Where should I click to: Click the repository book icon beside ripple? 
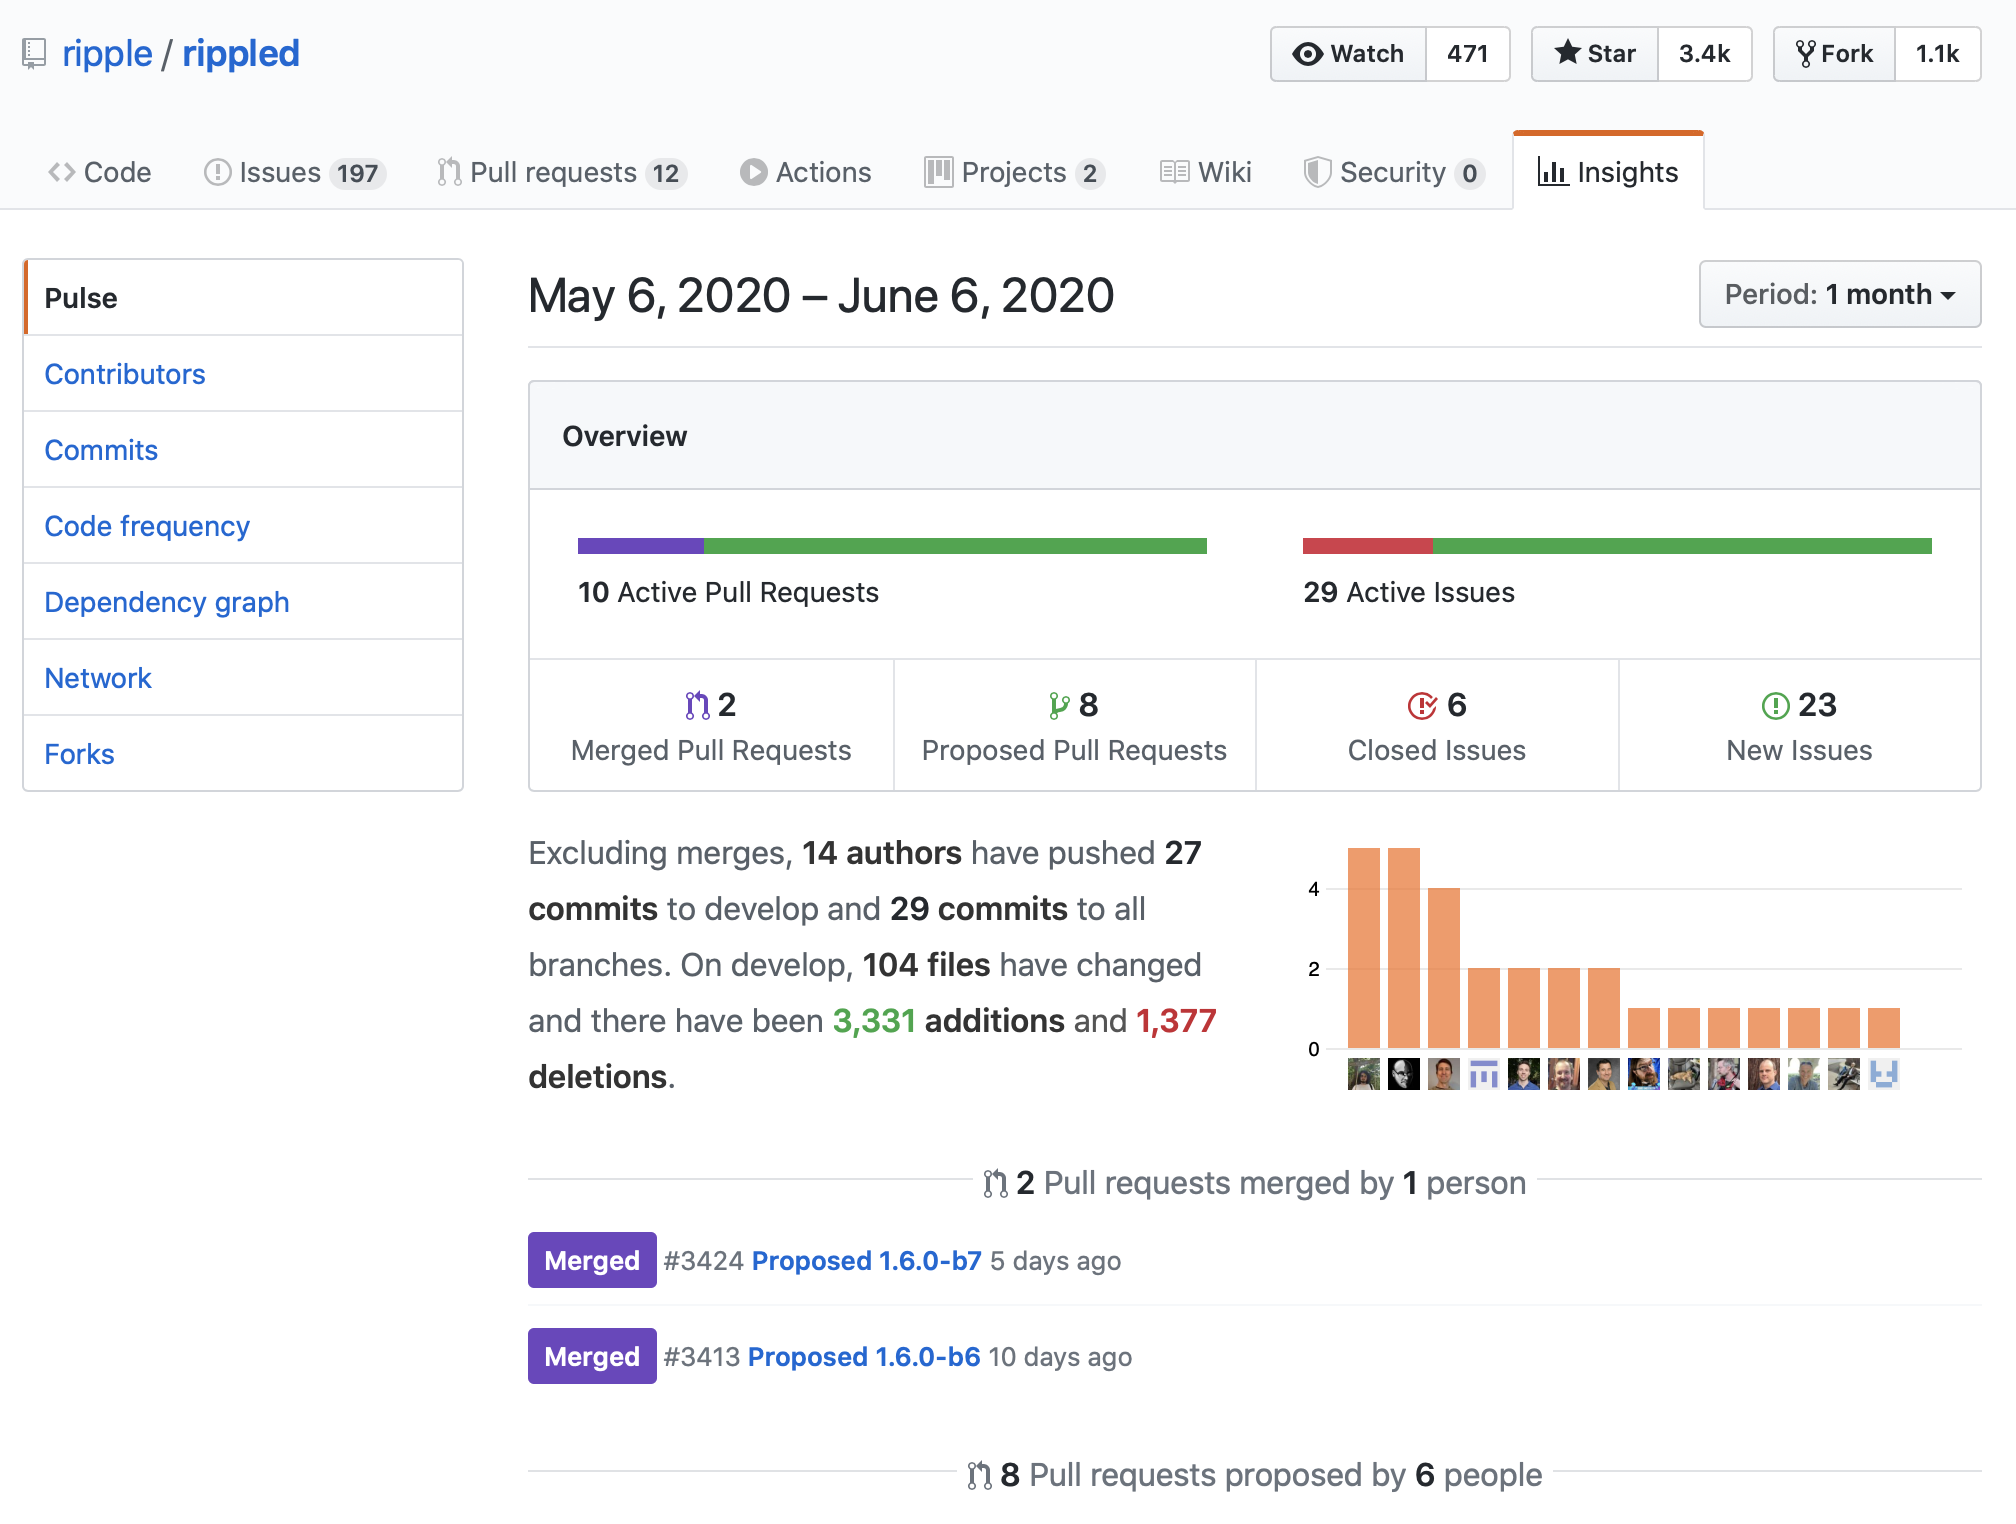click(x=34, y=54)
